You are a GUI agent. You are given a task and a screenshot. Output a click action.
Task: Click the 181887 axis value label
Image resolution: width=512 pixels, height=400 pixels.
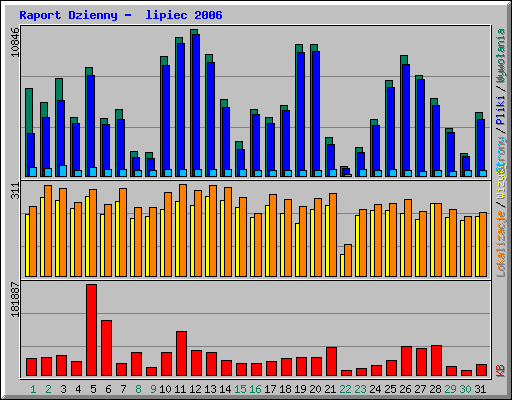point(15,299)
